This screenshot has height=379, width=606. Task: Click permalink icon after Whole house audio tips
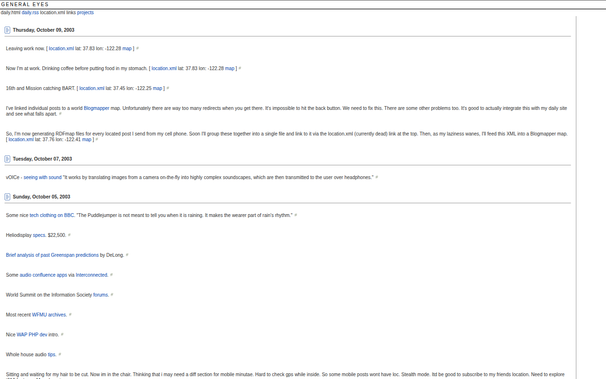60,355
